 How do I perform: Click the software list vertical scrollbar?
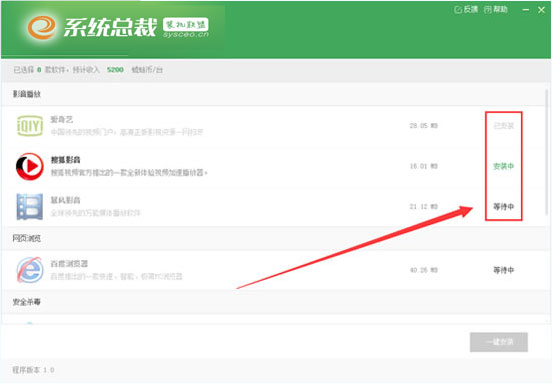click(x=547, y=152)
